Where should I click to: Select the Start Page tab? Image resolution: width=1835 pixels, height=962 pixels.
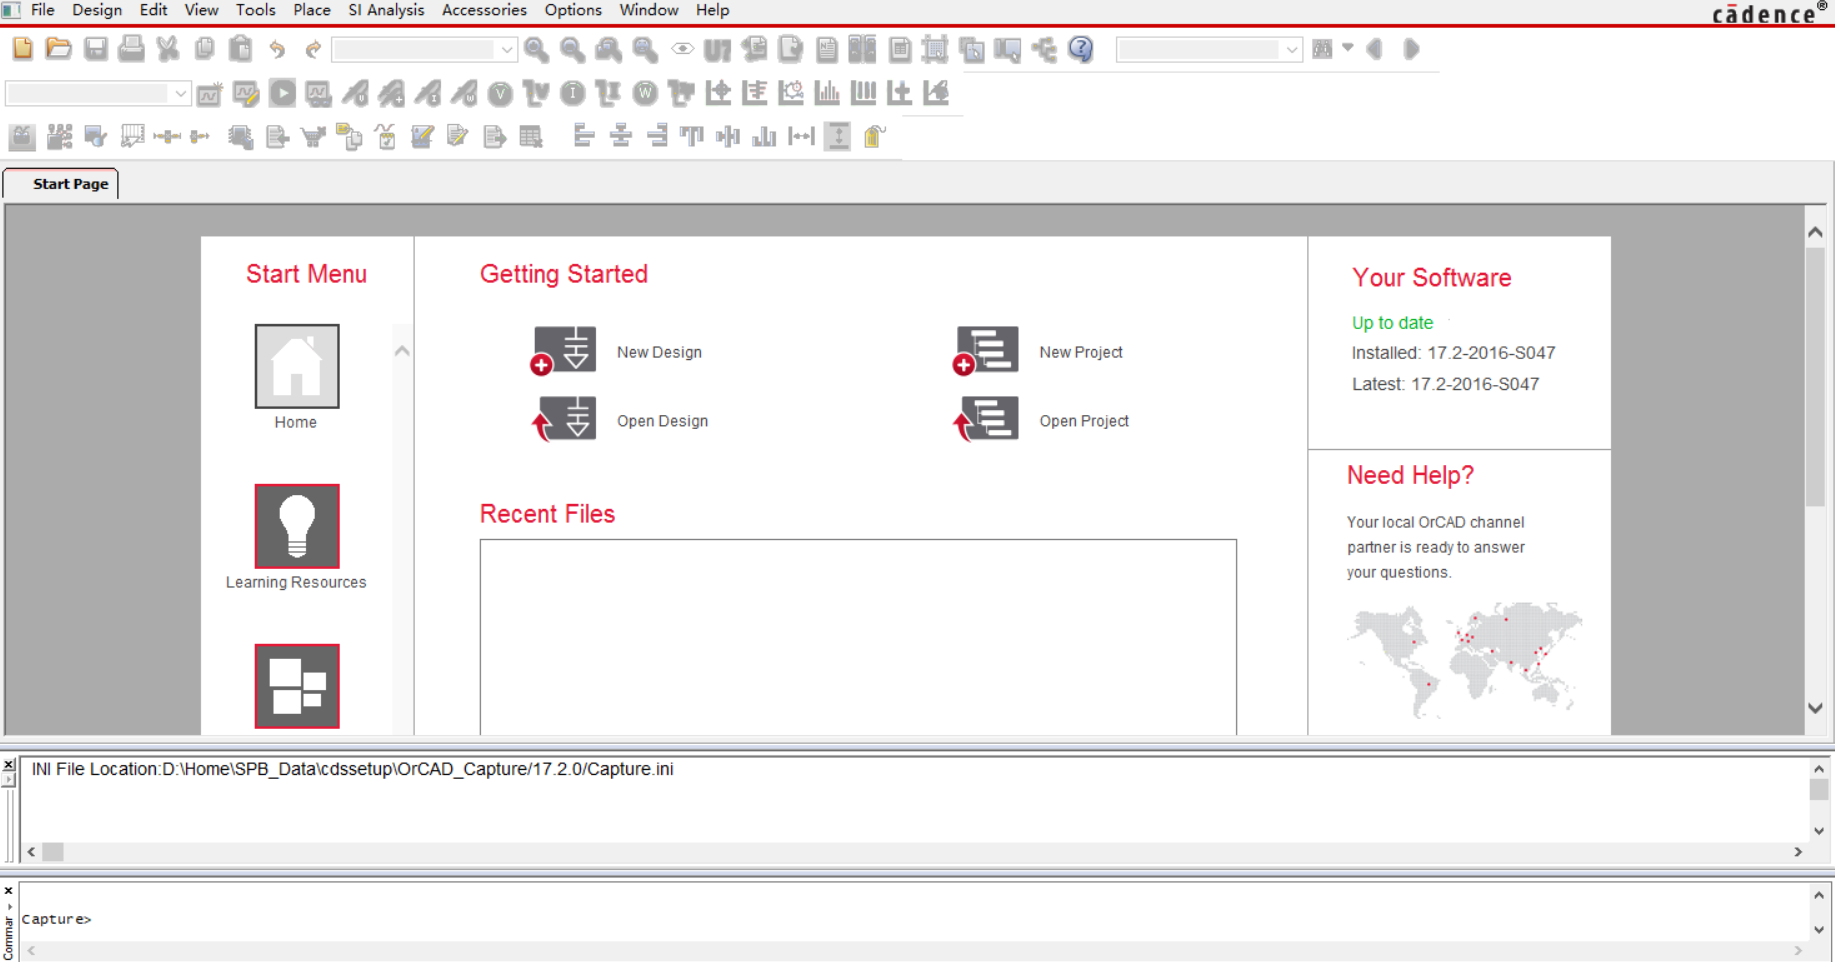coord(61,184)
